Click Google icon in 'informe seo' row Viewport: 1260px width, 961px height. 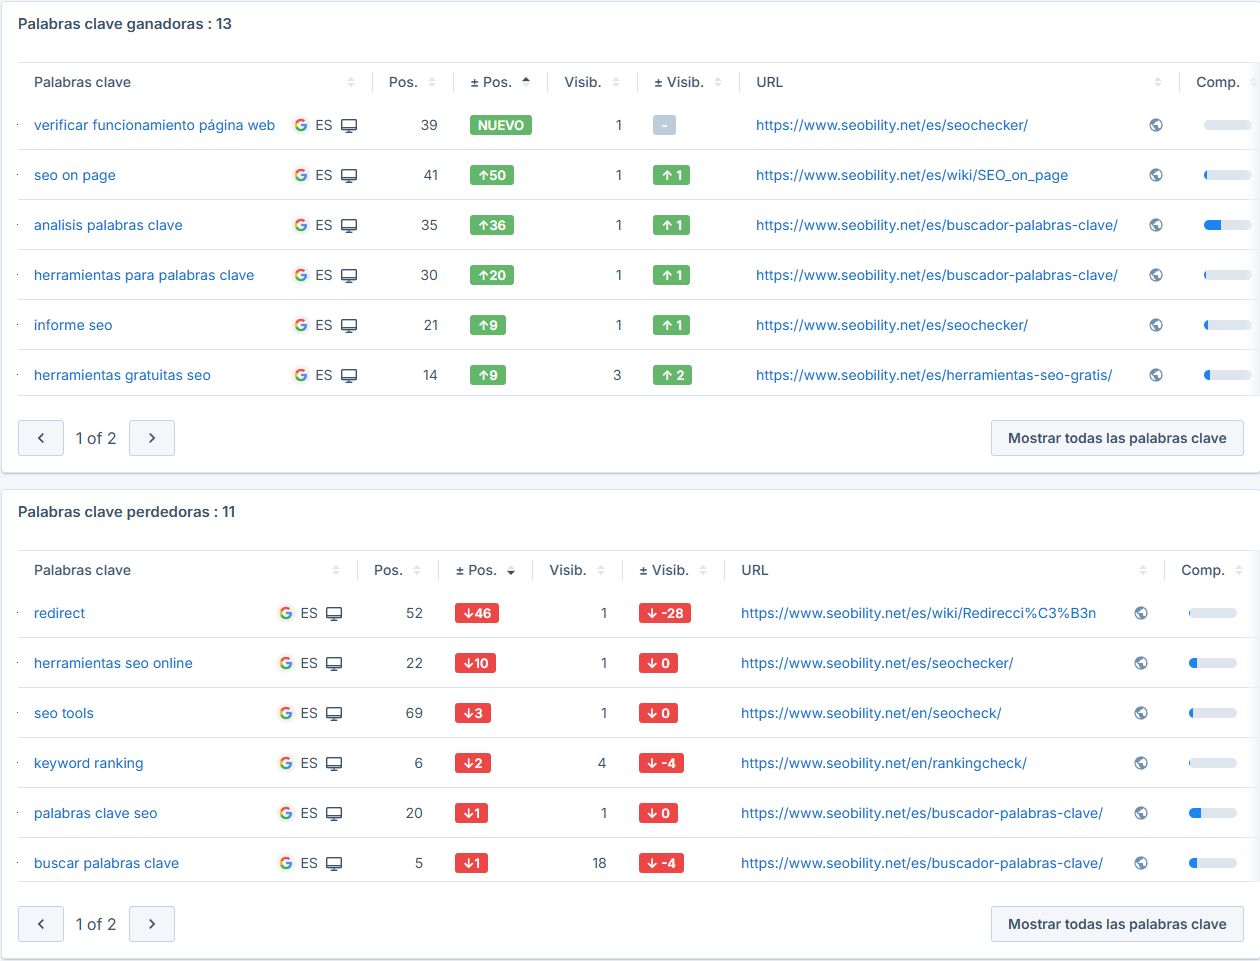[x=300, y=325]
